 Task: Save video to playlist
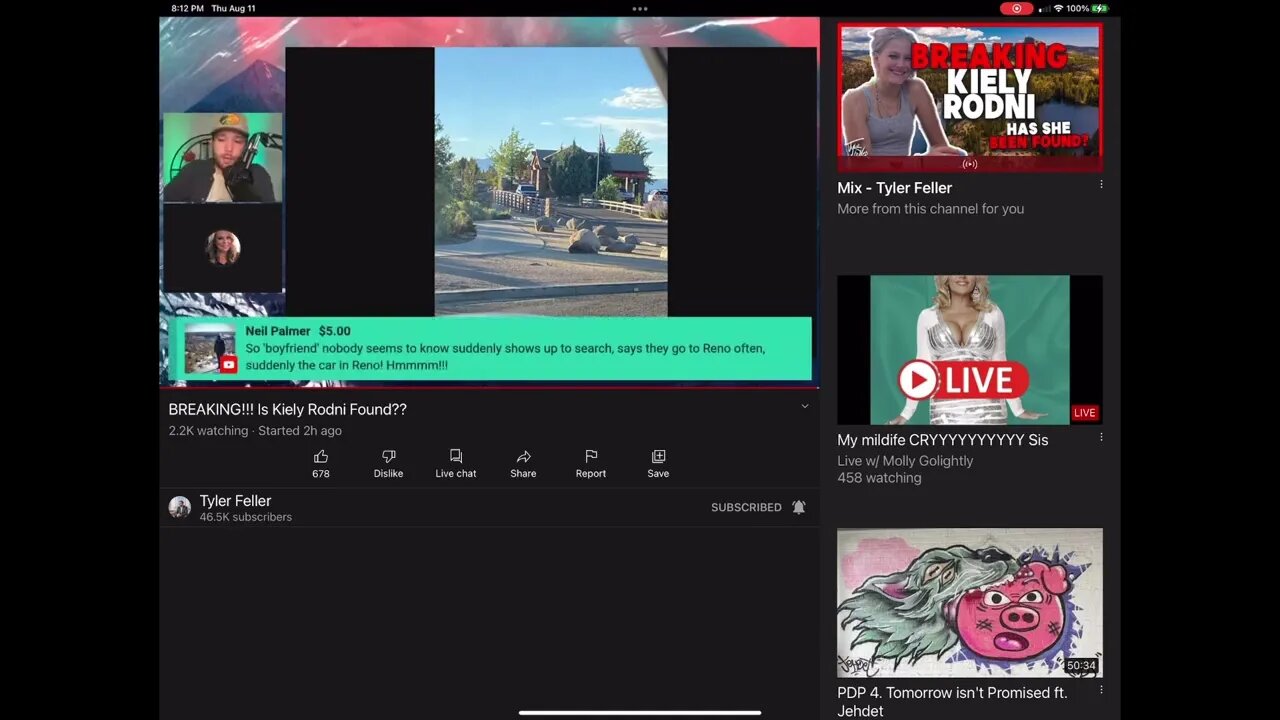click(658, 457)
